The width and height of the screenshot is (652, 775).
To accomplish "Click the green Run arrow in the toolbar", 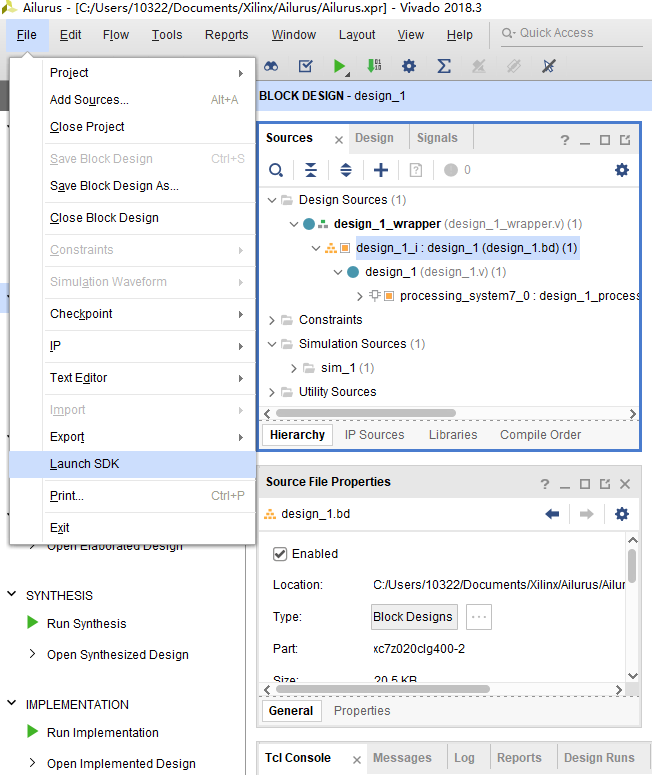I will tap(339, 66).
